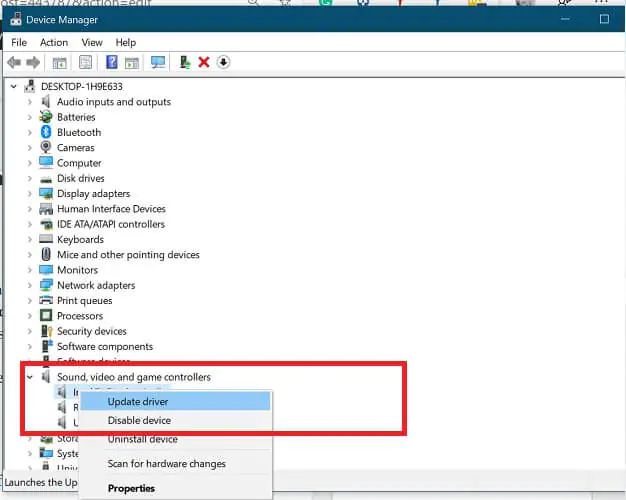Click the red X uninstall device icon

coord(204,62)
